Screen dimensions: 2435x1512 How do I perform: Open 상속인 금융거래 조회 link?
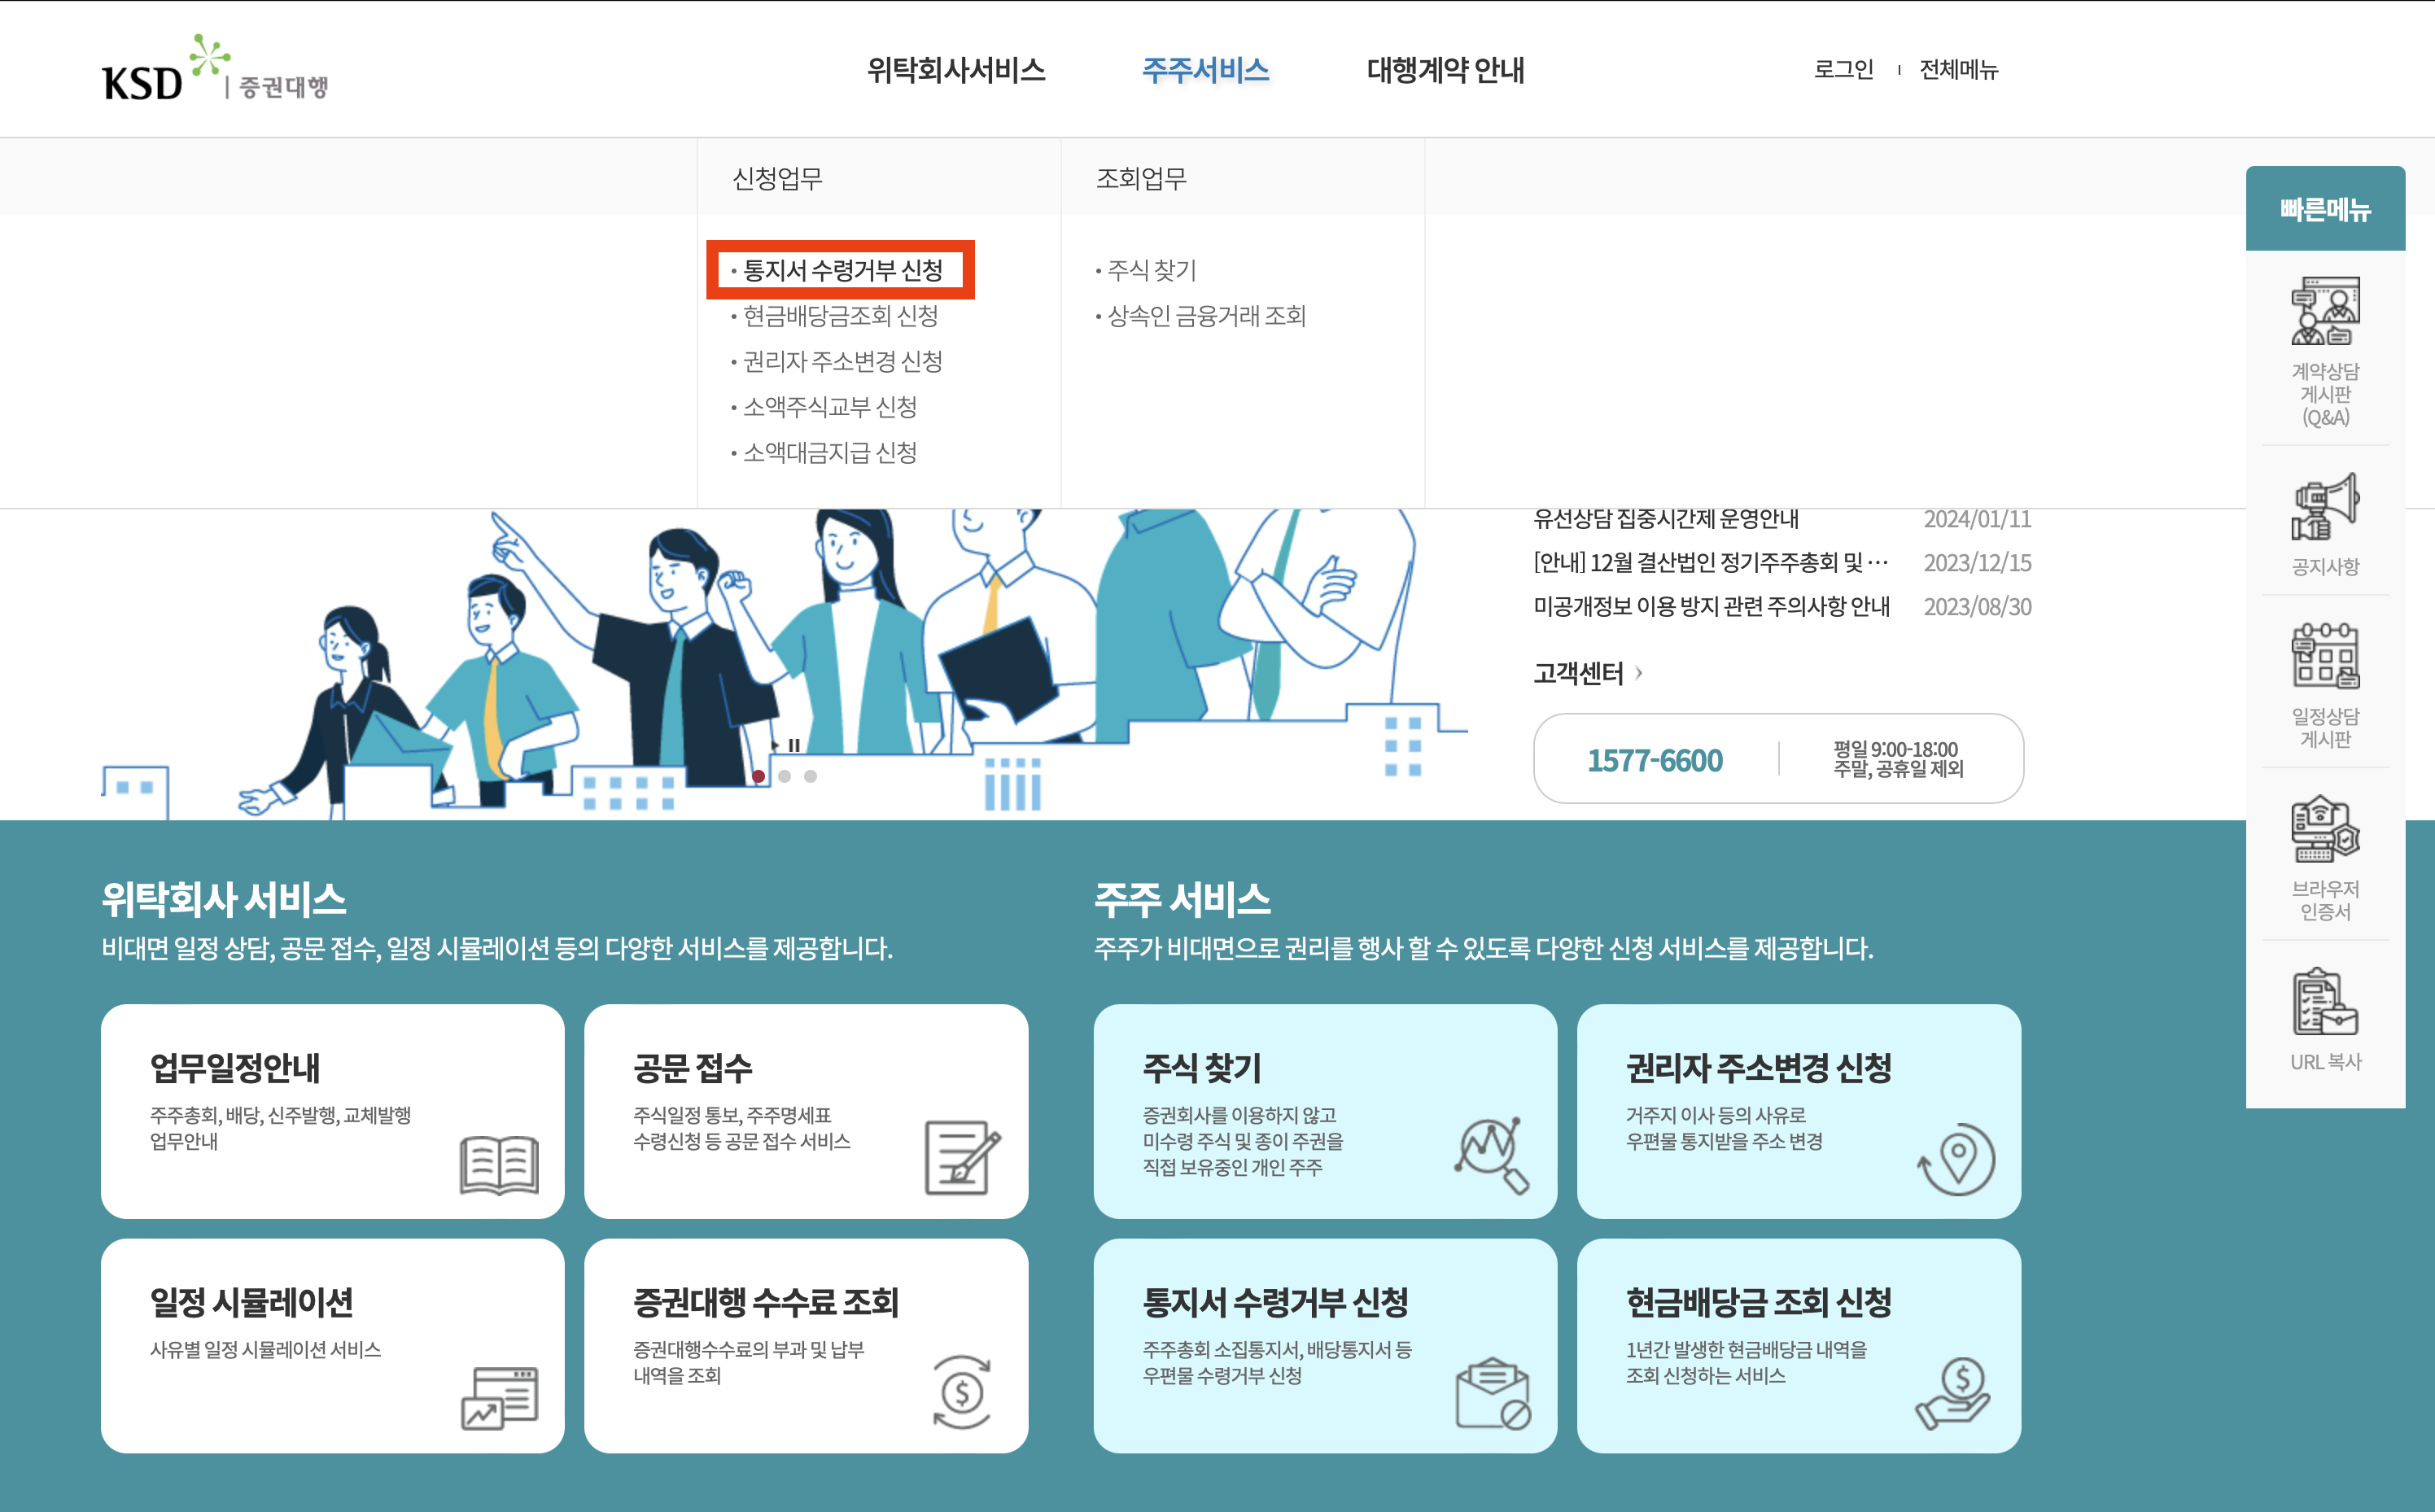pos(1206,316)
